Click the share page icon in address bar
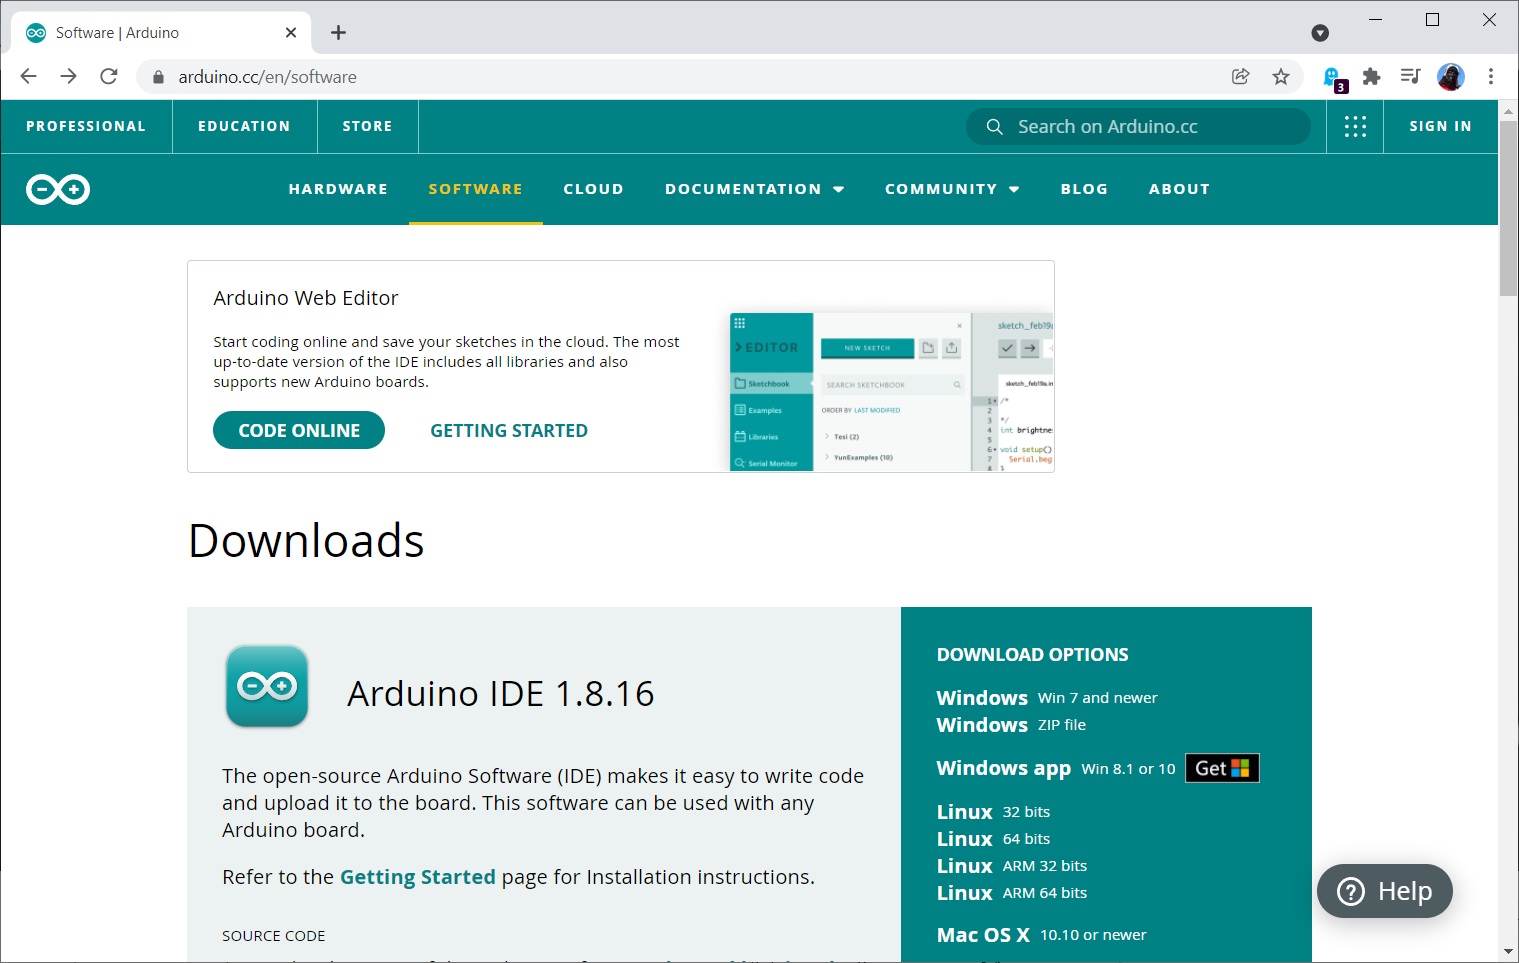The height and width of the screenshot is (963, 1519). [1241, 77]
